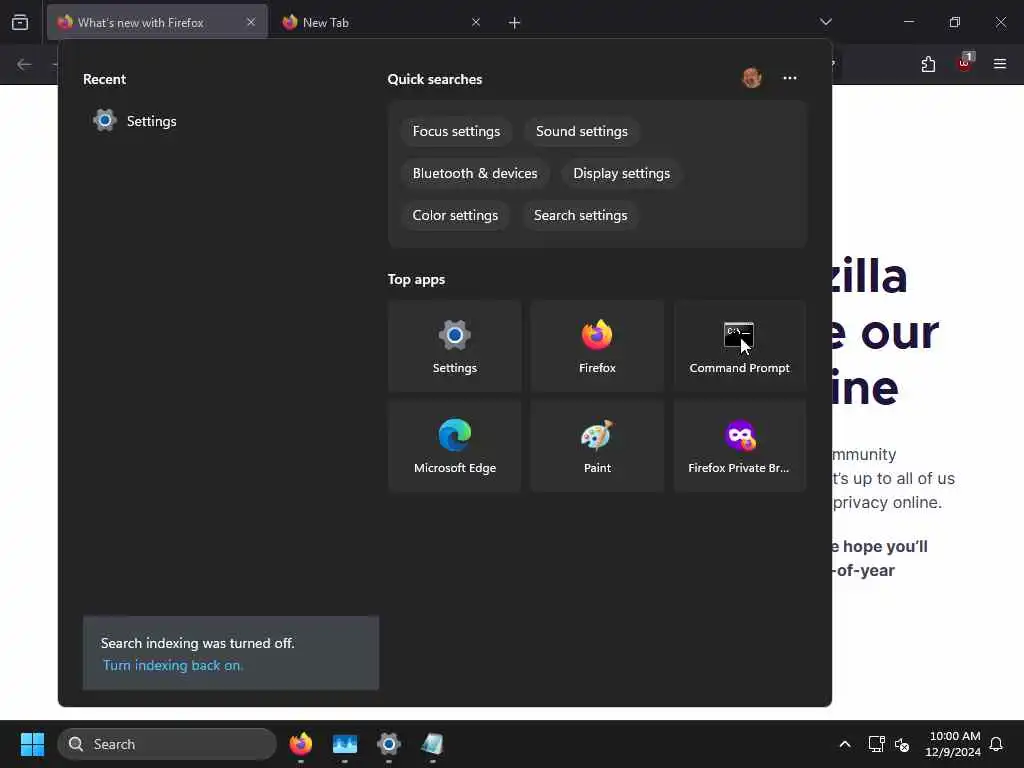
Task: Open Firefox from the taskbar
Action: (x=301, y=744)
